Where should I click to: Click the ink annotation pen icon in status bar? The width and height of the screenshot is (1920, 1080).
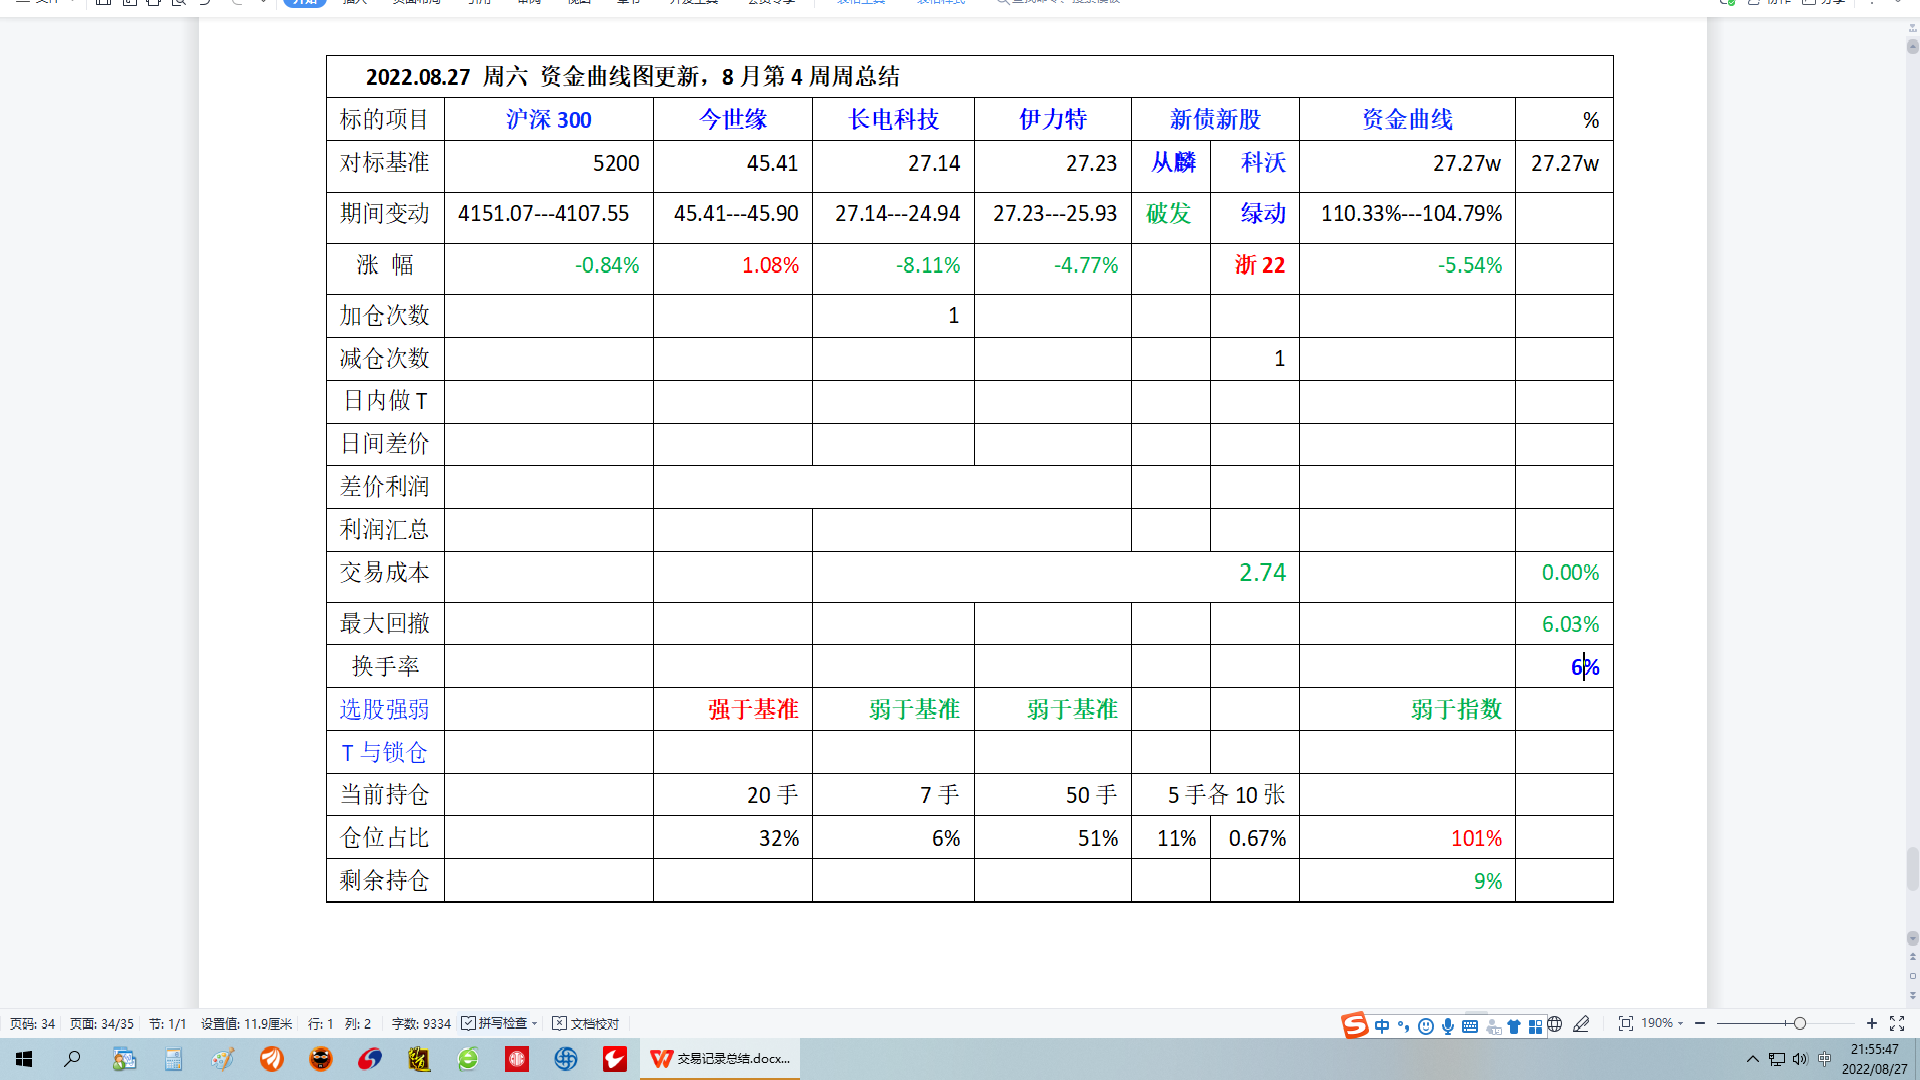click(1582, 1025)
